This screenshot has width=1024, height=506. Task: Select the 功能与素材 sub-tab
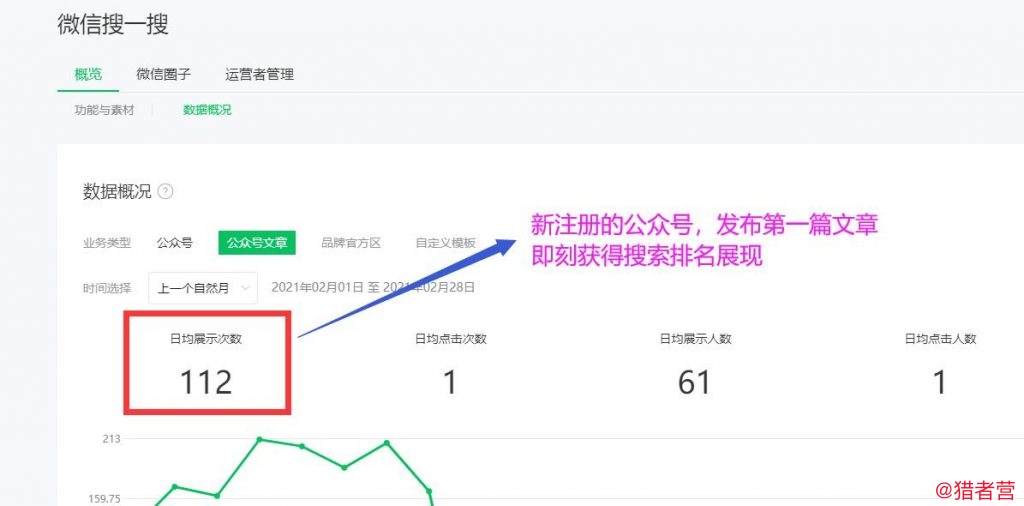104,110
